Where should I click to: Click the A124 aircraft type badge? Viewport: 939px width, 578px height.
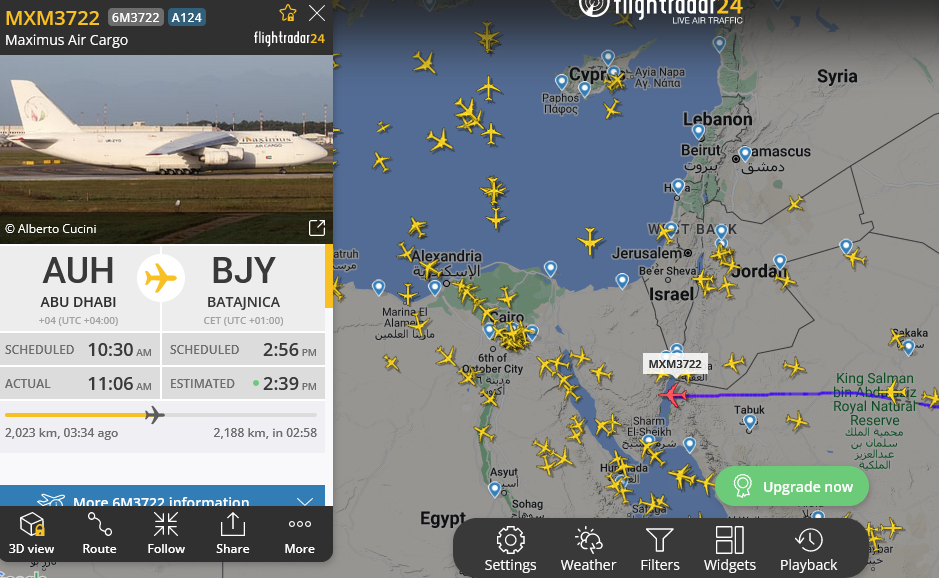[186, 17]
